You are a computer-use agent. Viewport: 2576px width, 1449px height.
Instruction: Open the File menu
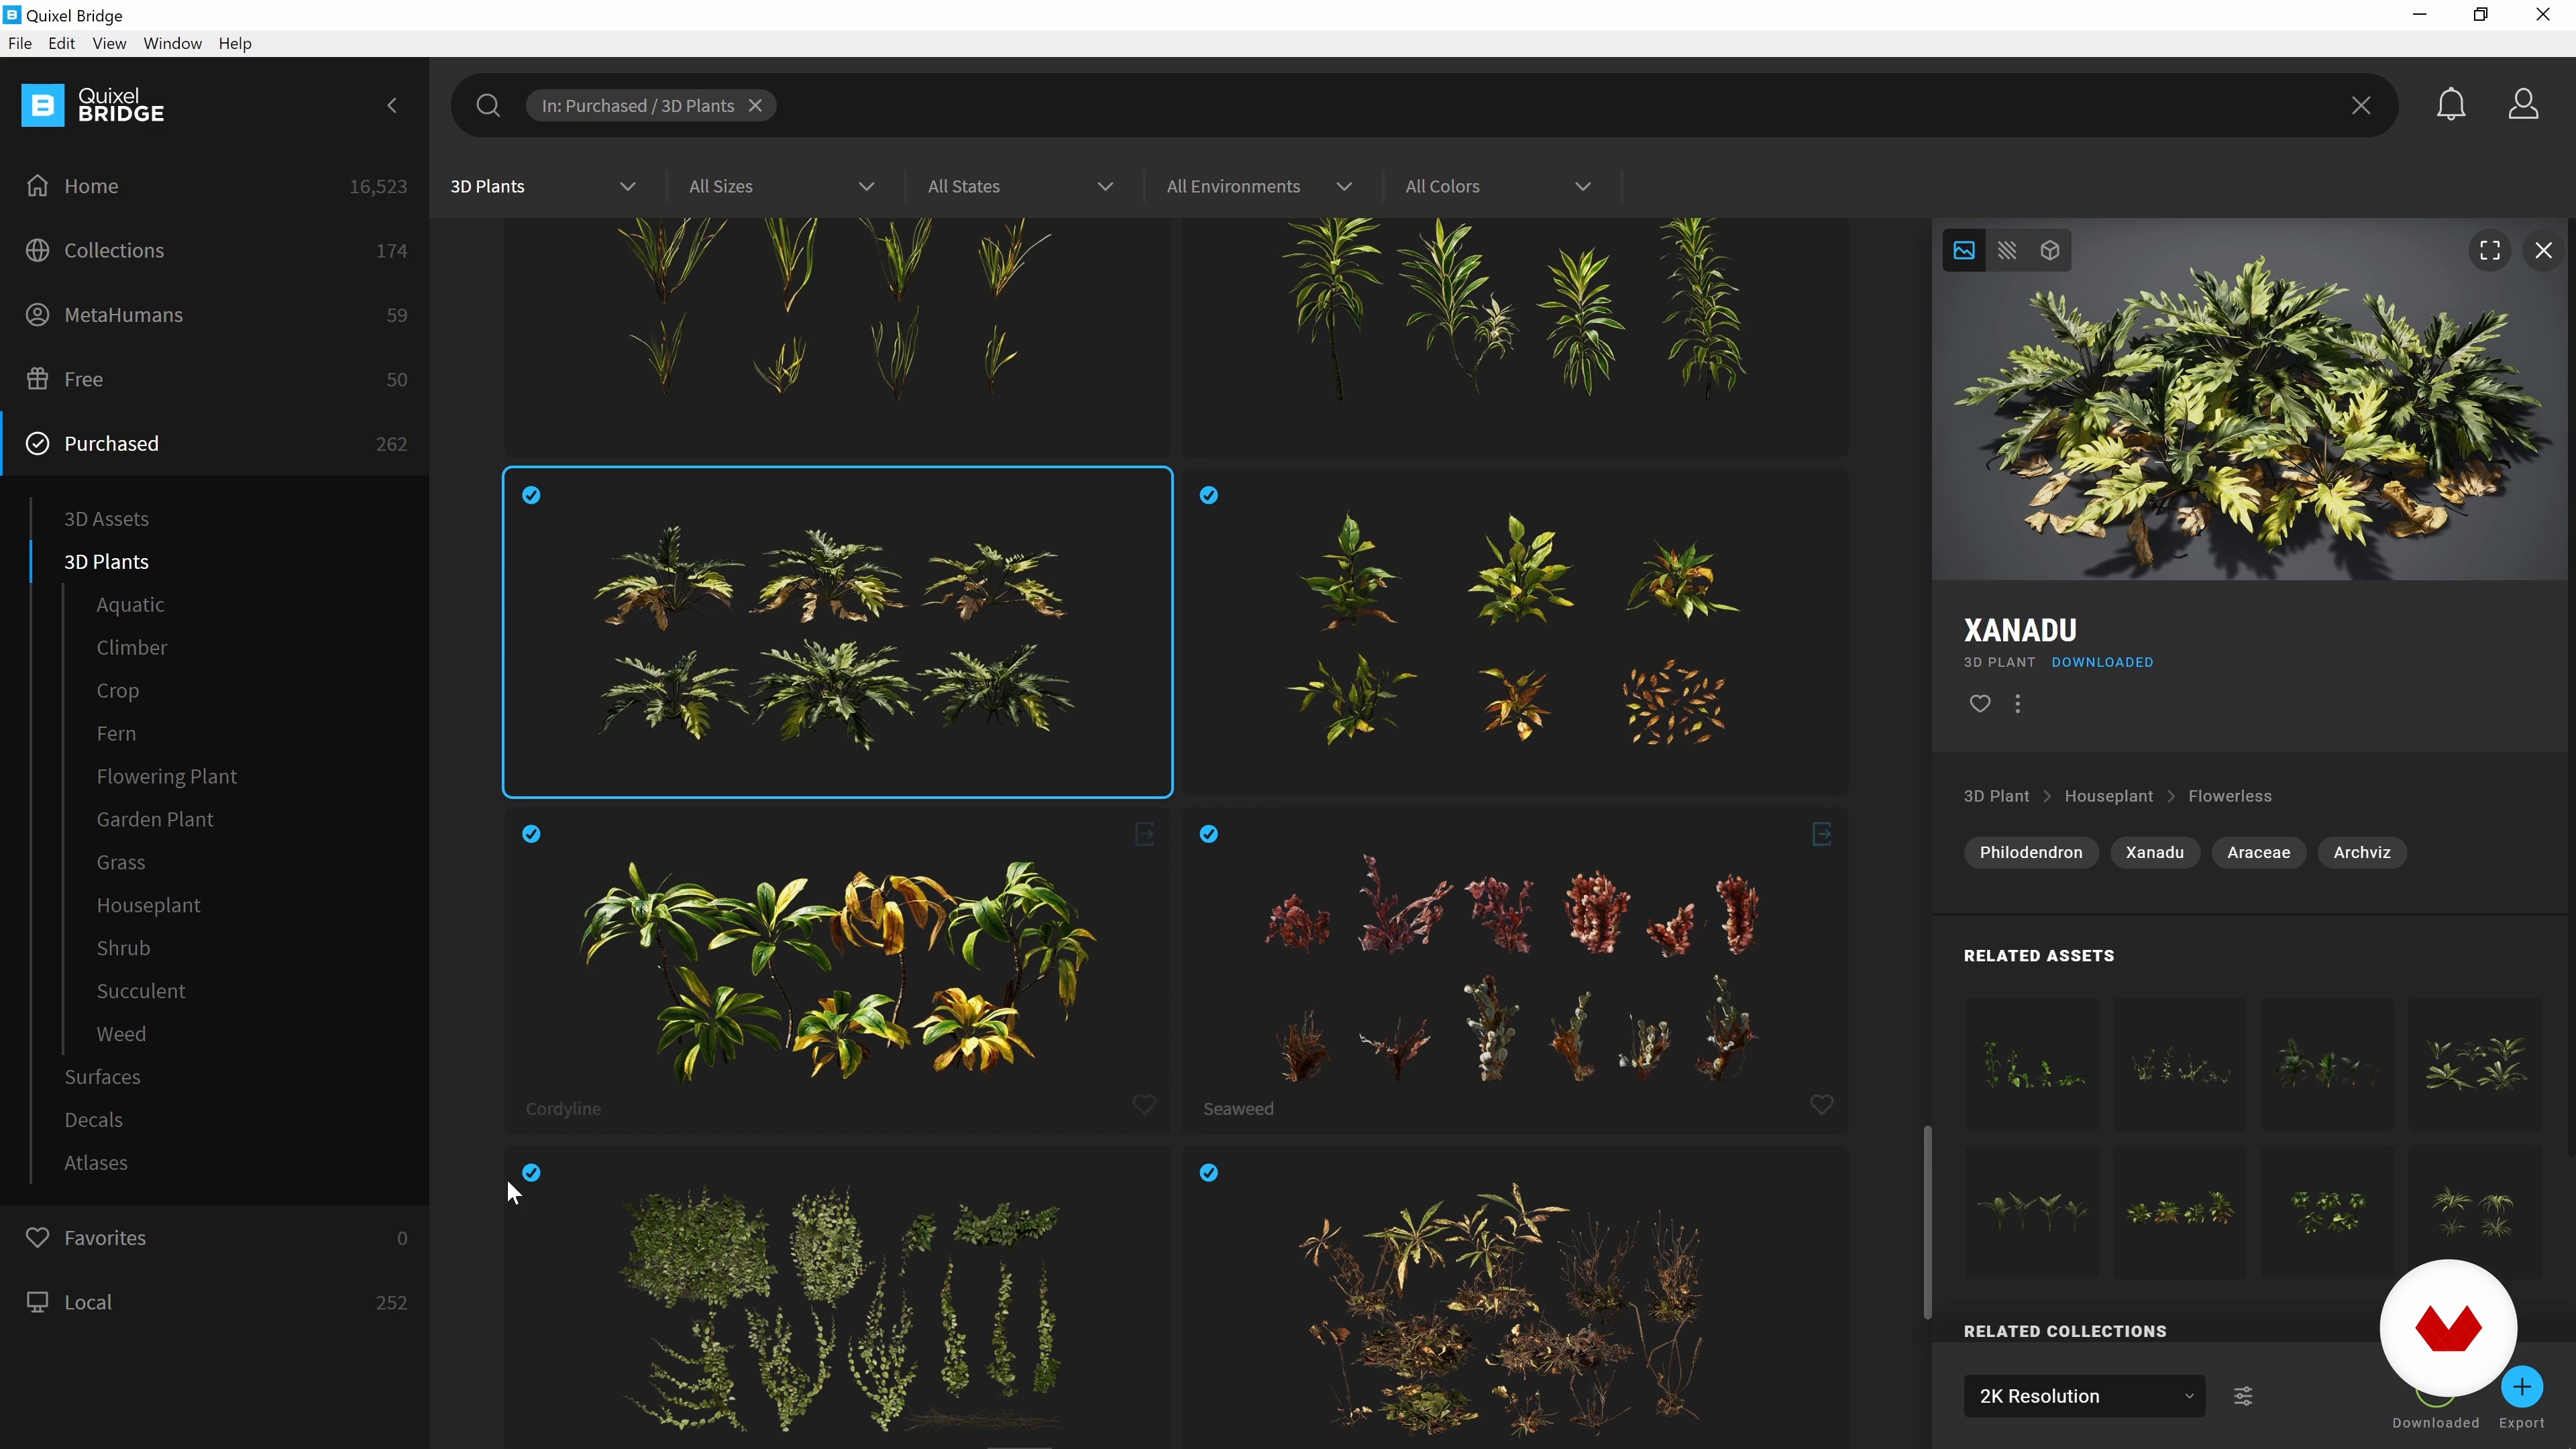[x=19, y=43]
